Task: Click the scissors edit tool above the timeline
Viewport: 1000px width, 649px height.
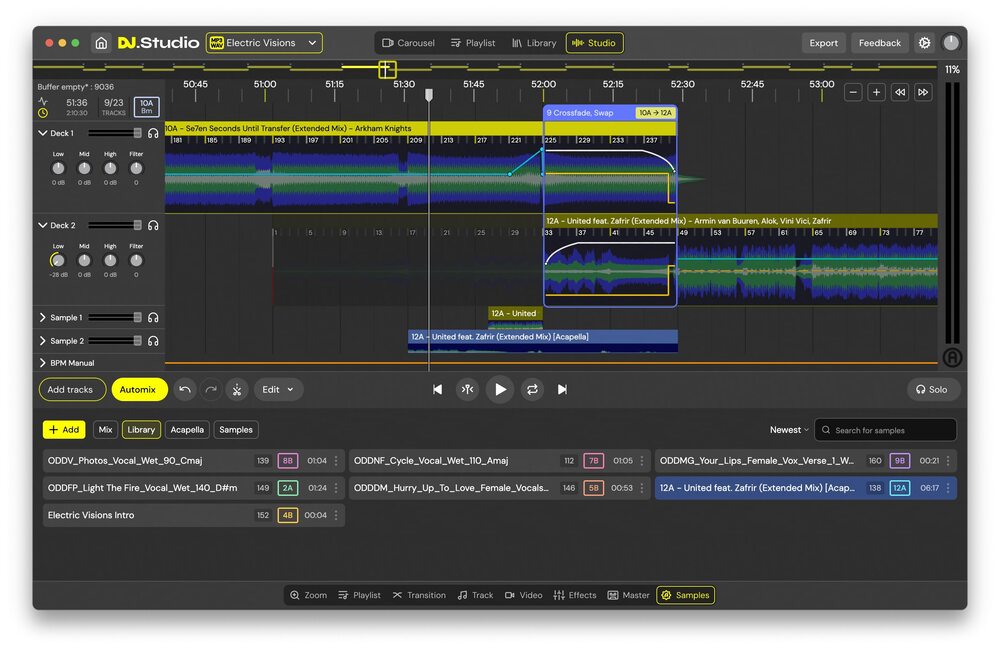Action: [x=237, y=389]
